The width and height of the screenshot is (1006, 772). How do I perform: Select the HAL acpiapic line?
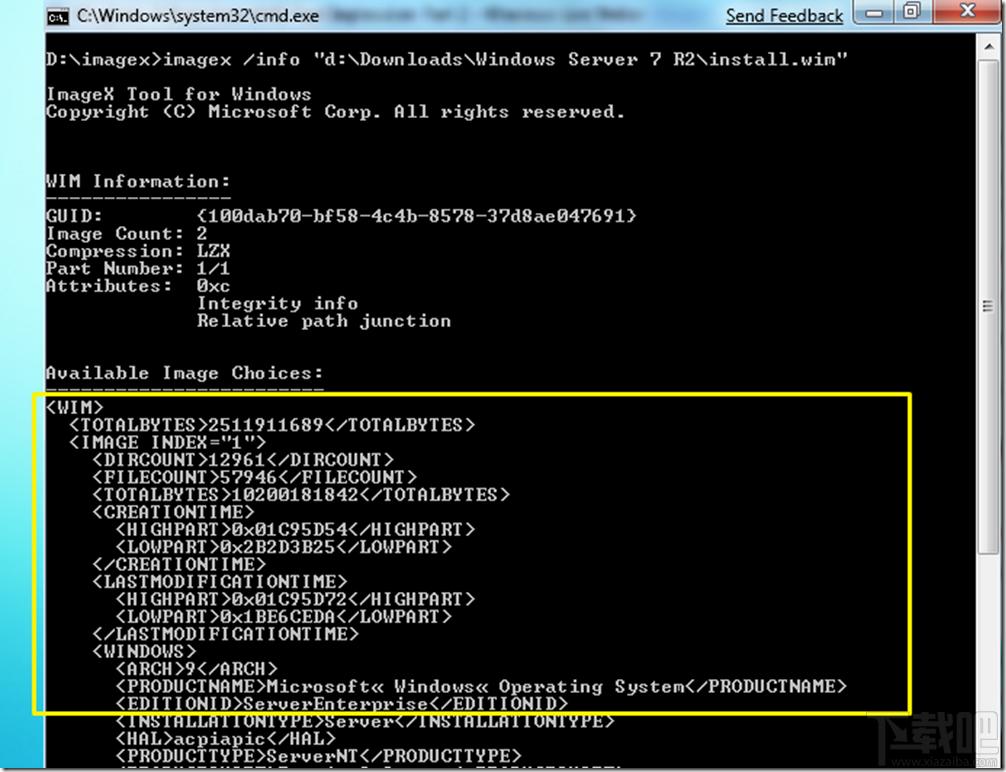pyautogui.click(x=225, y=739)
